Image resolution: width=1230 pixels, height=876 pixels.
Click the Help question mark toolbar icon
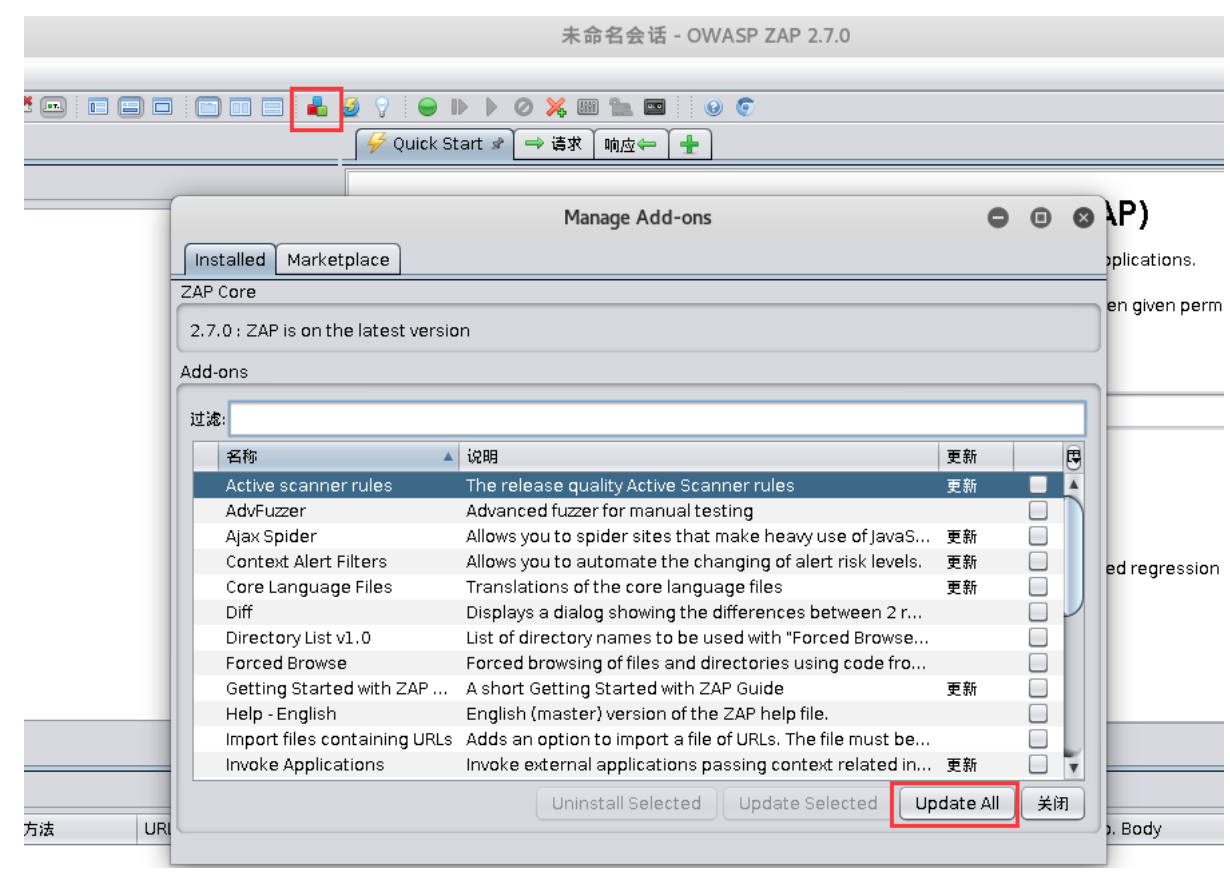click(712, 107)
